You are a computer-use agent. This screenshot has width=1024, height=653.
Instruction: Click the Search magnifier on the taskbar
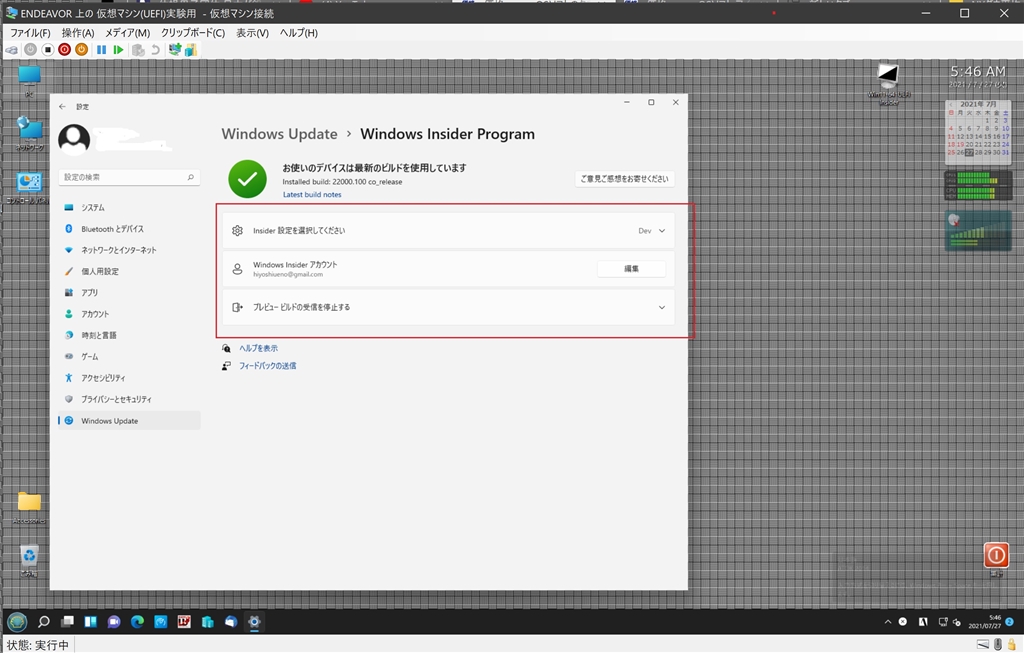click(44, 622)
